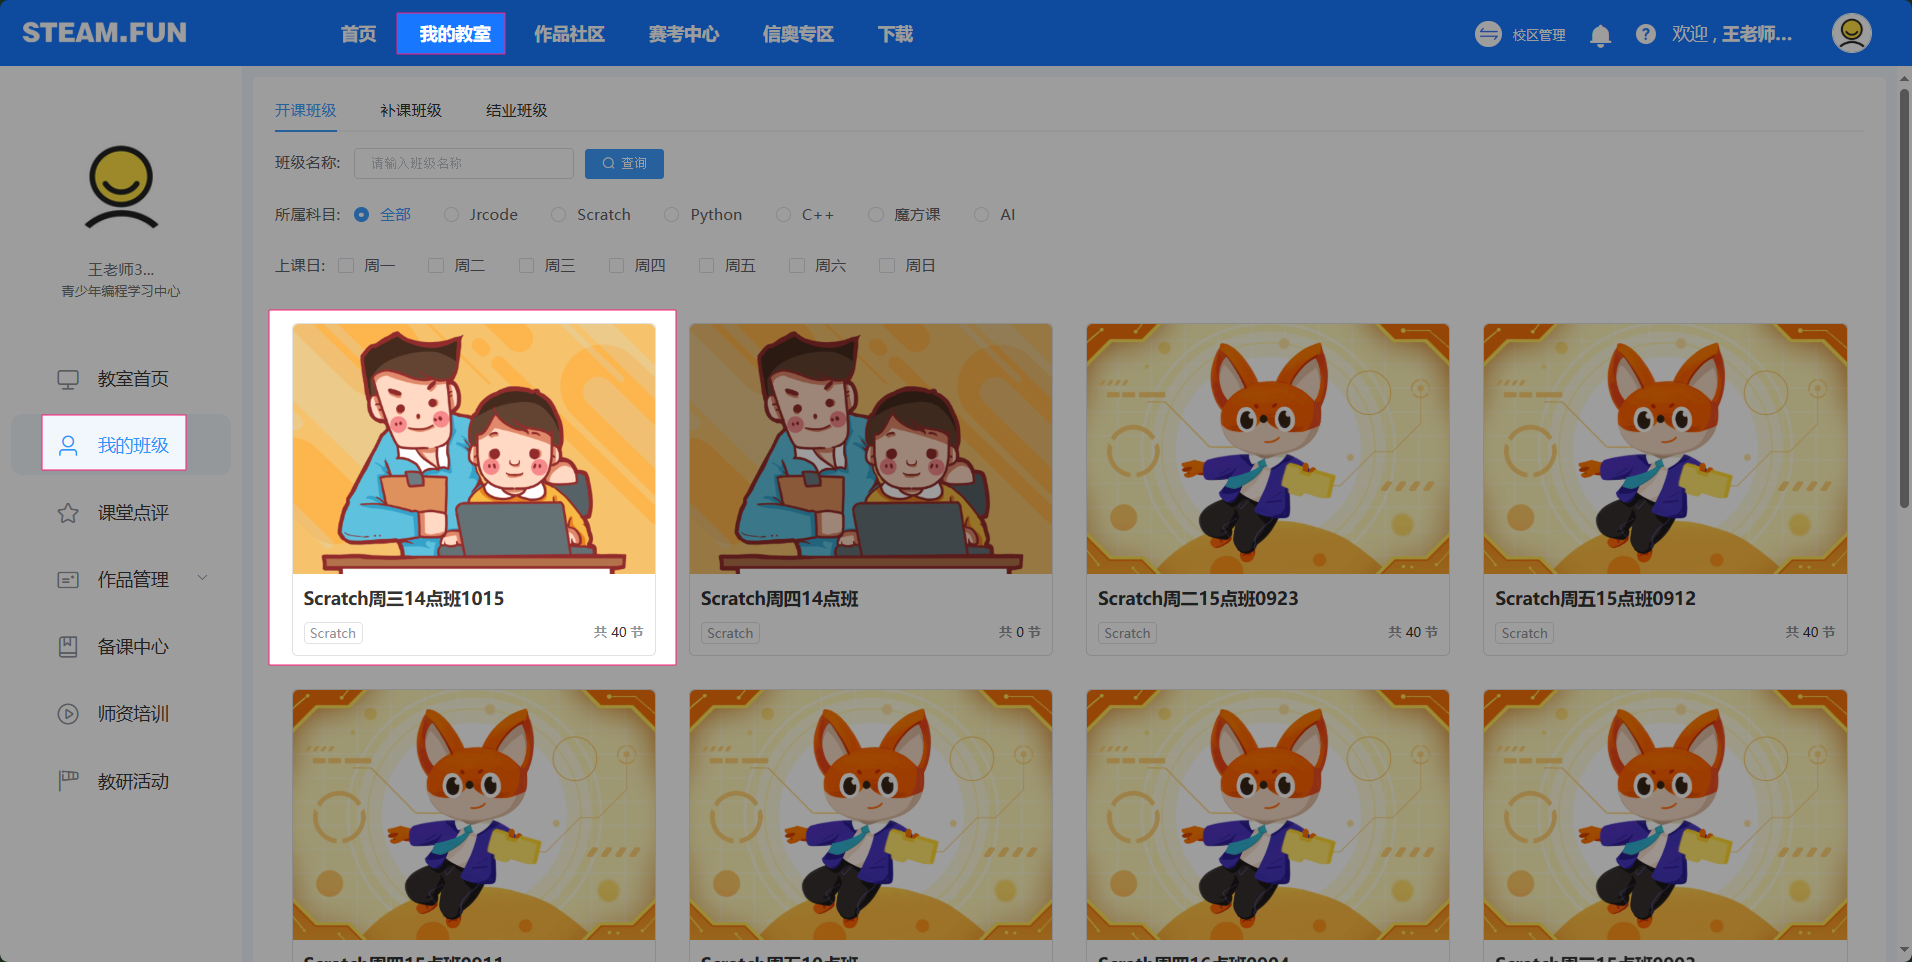Open class card Scratch周四14点班
Viewport: 1912px width, 962px height.
(x=871, y=488)
